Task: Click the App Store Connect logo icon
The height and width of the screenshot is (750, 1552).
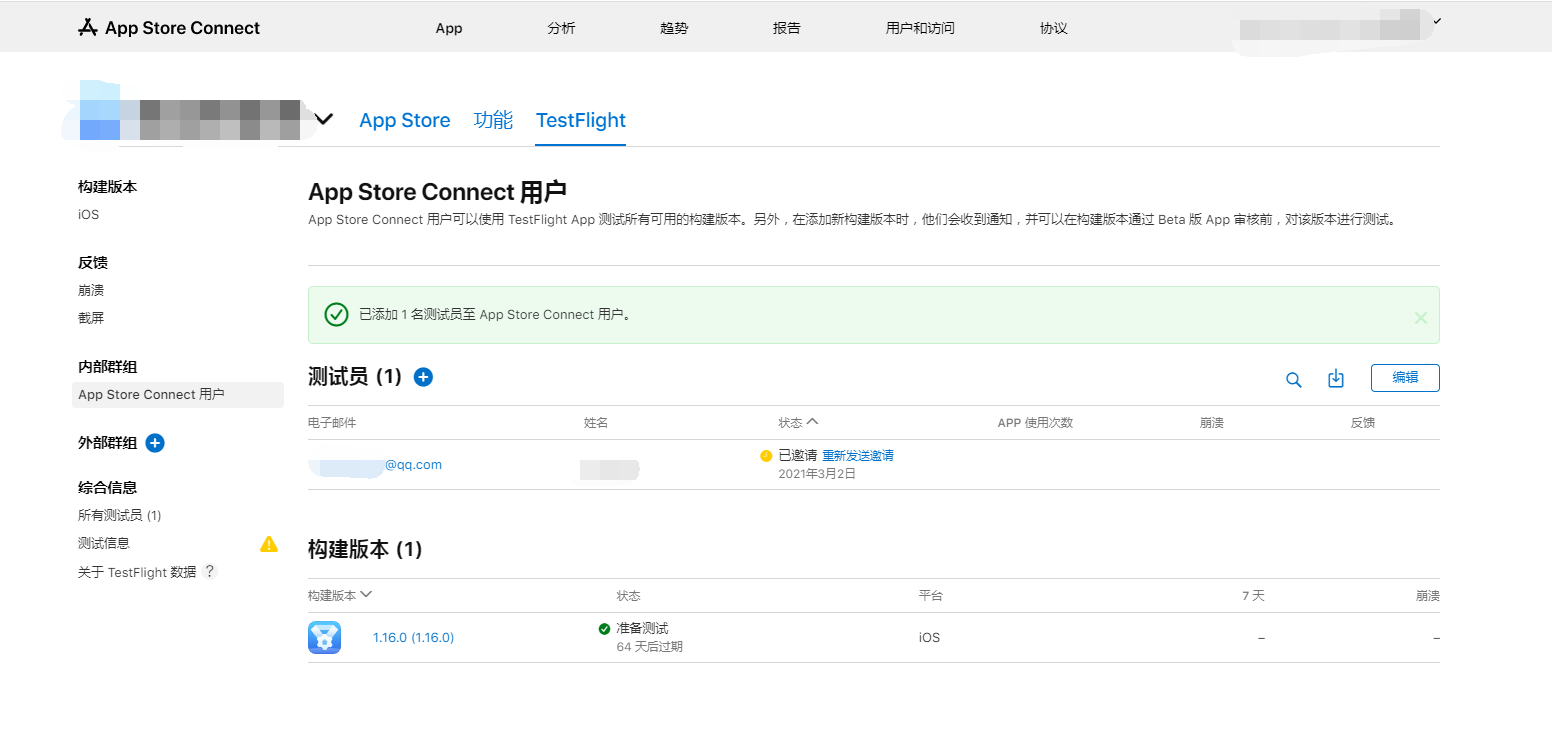Action: pos(88,27)
